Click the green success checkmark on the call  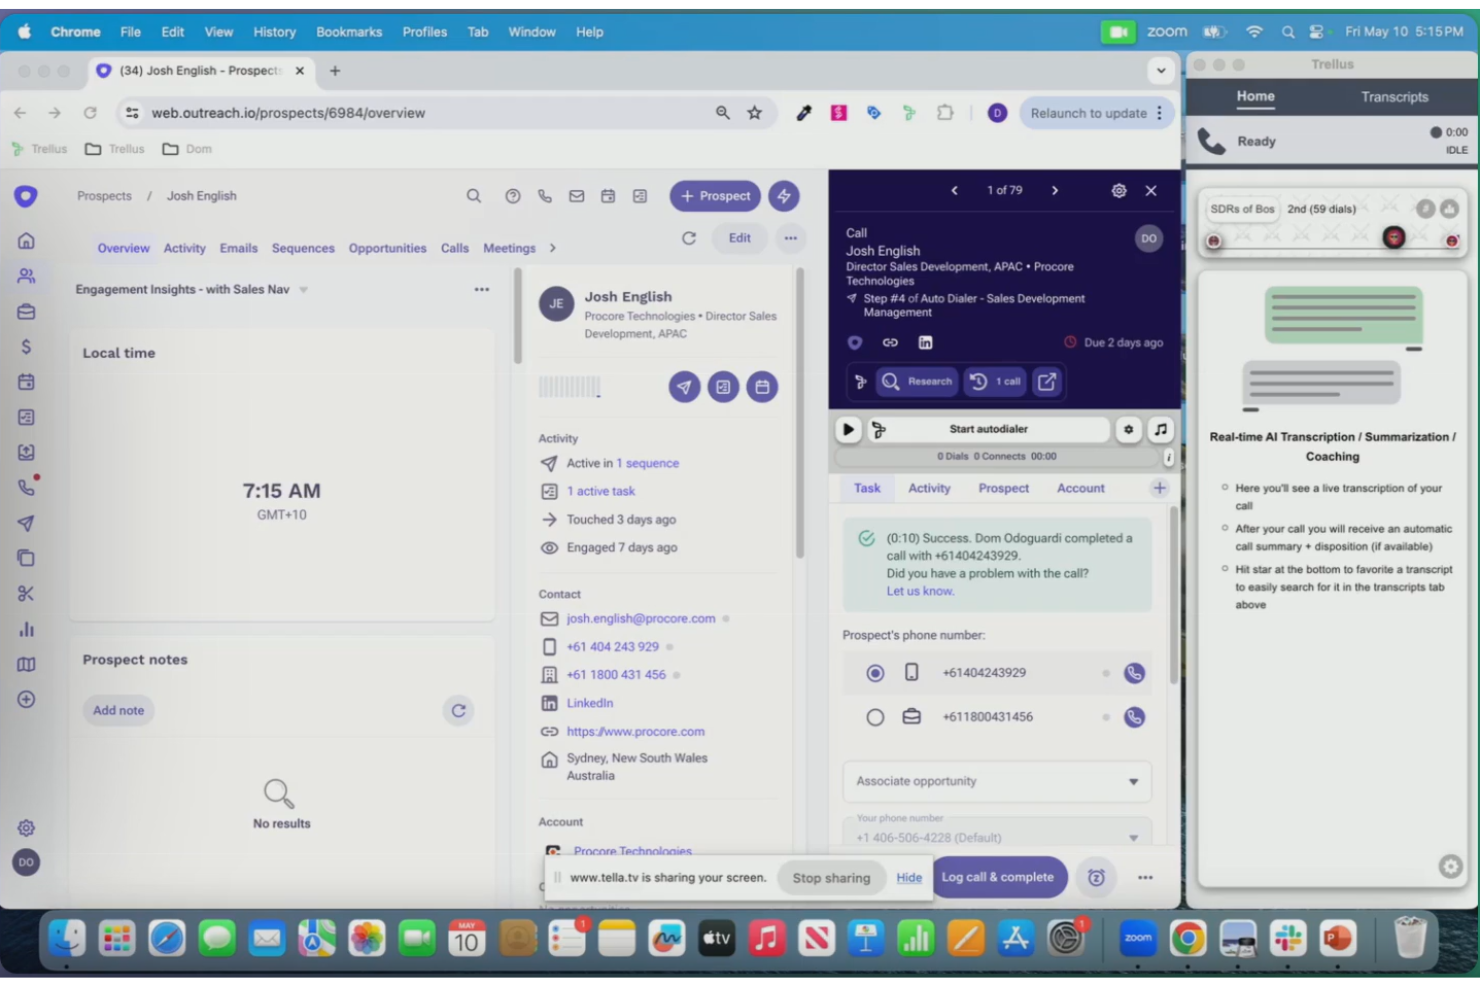pos(866,538)
